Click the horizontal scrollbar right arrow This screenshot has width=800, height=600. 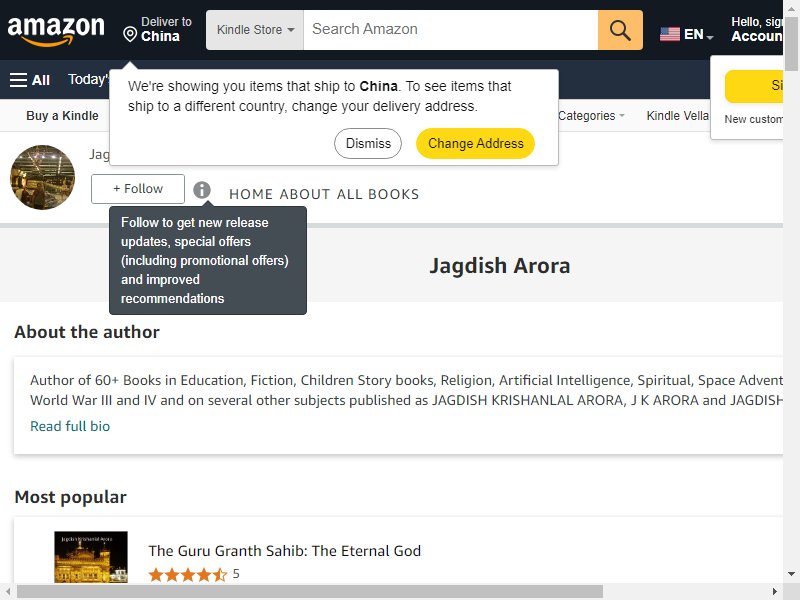click(774, 592)
